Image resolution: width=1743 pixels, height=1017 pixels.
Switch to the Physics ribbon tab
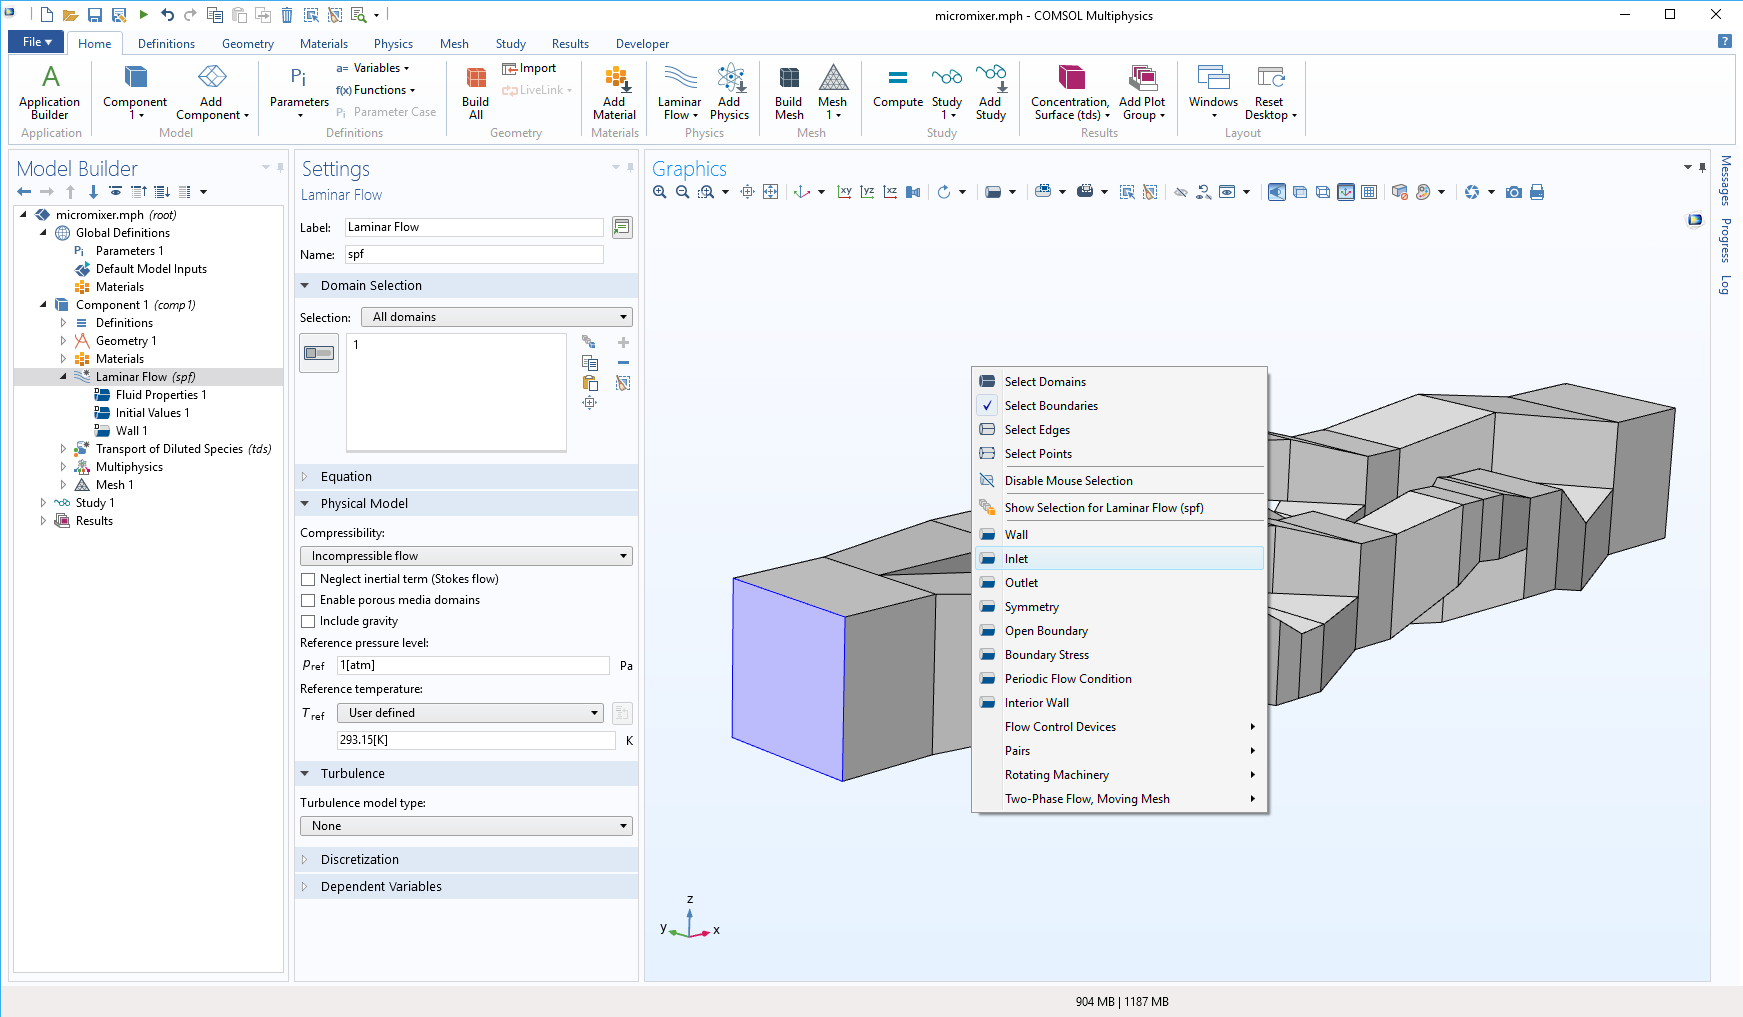tap(392, 43)
